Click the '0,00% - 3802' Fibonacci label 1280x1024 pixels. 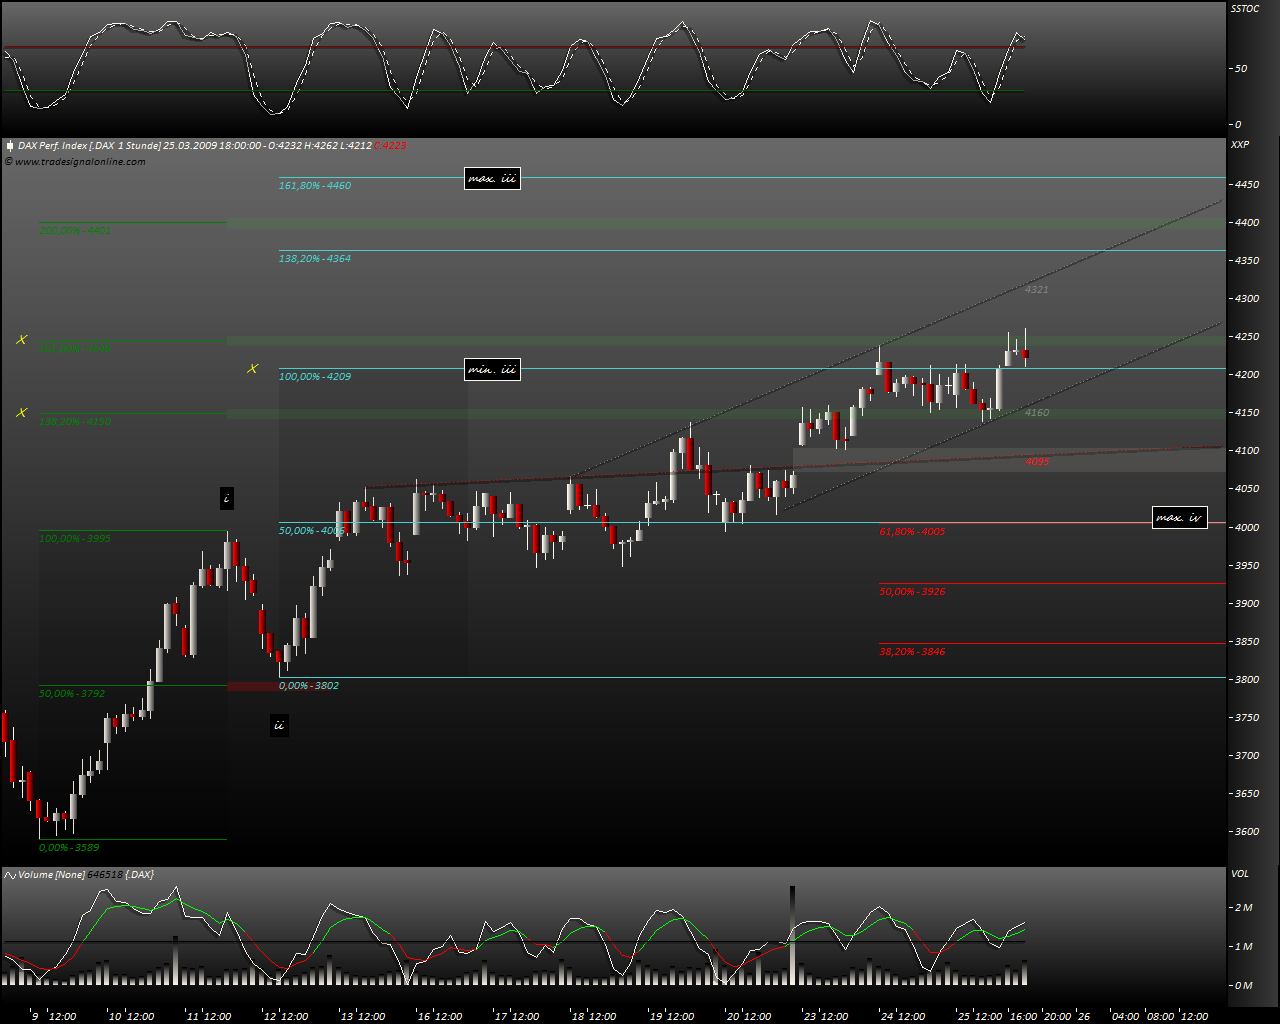pyautogui.click(x=309, y=686)
